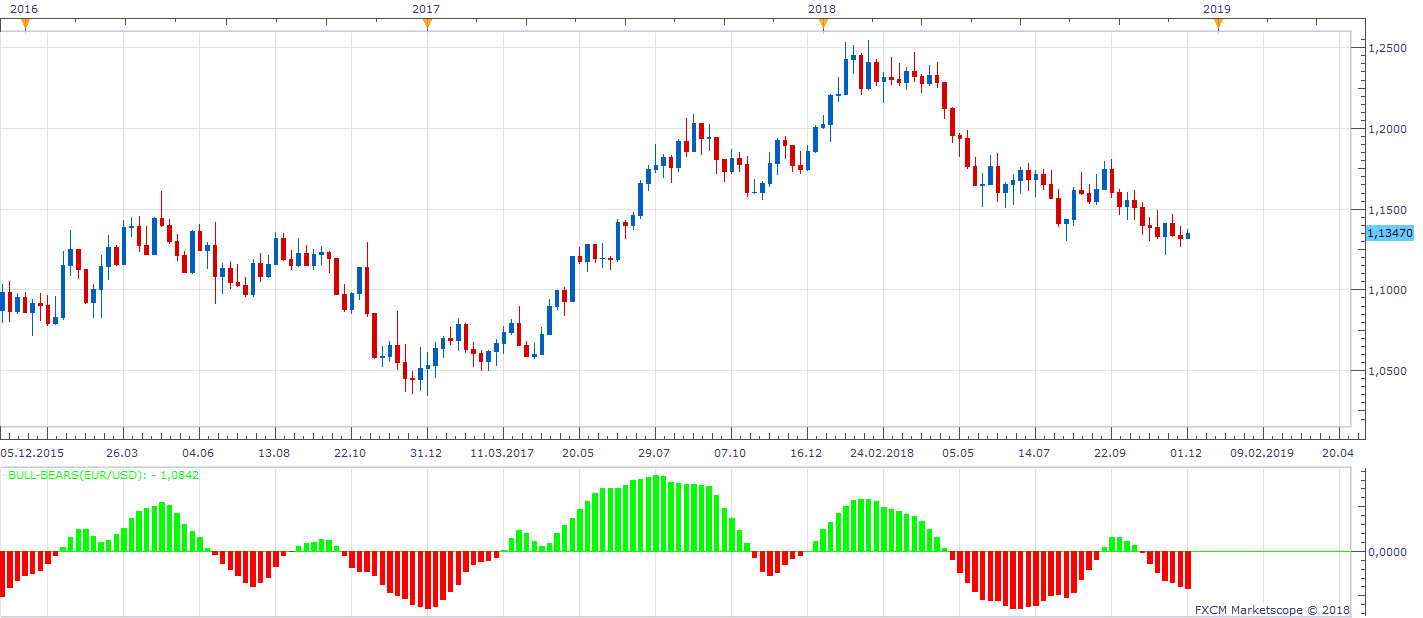The image size is (1423, 618).
Task: Click the 16.12 date label
Action: [x=806, y=453]
